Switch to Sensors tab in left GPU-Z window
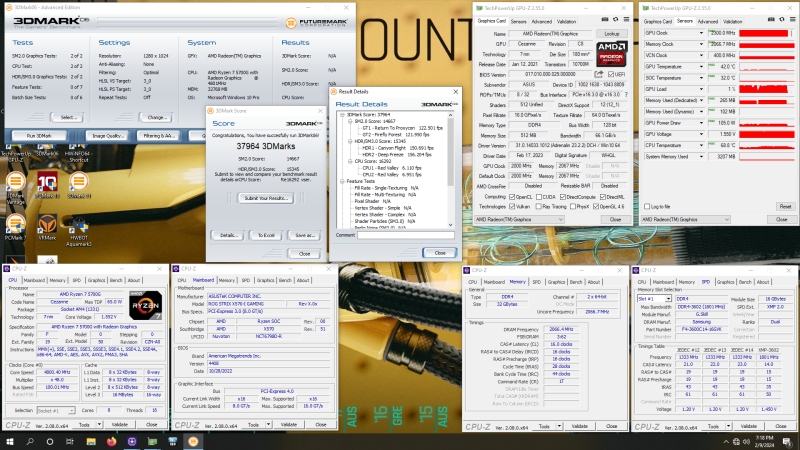This screenshot has width=800, height=450. [x=518, y=21]
